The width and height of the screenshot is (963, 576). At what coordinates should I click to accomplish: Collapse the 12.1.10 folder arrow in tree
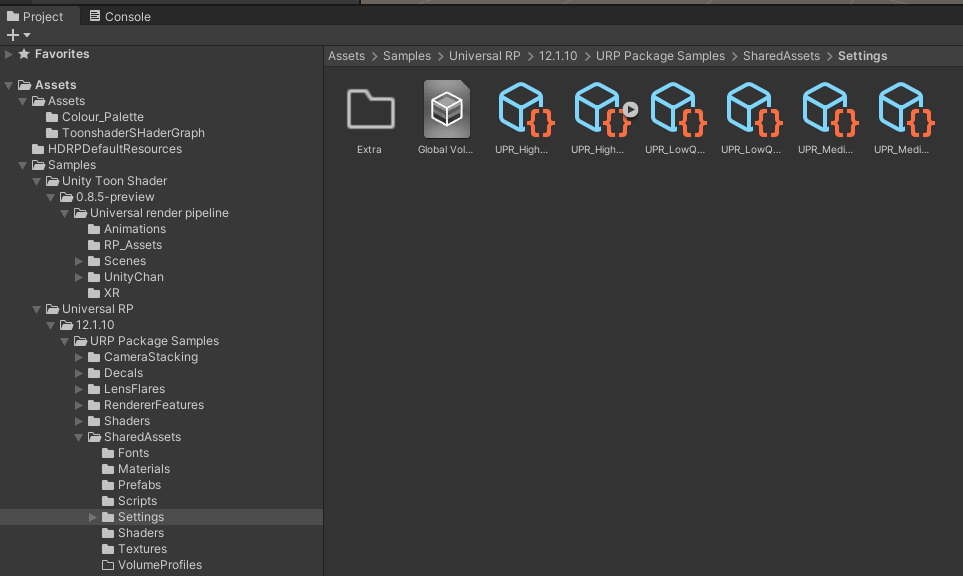51,325
